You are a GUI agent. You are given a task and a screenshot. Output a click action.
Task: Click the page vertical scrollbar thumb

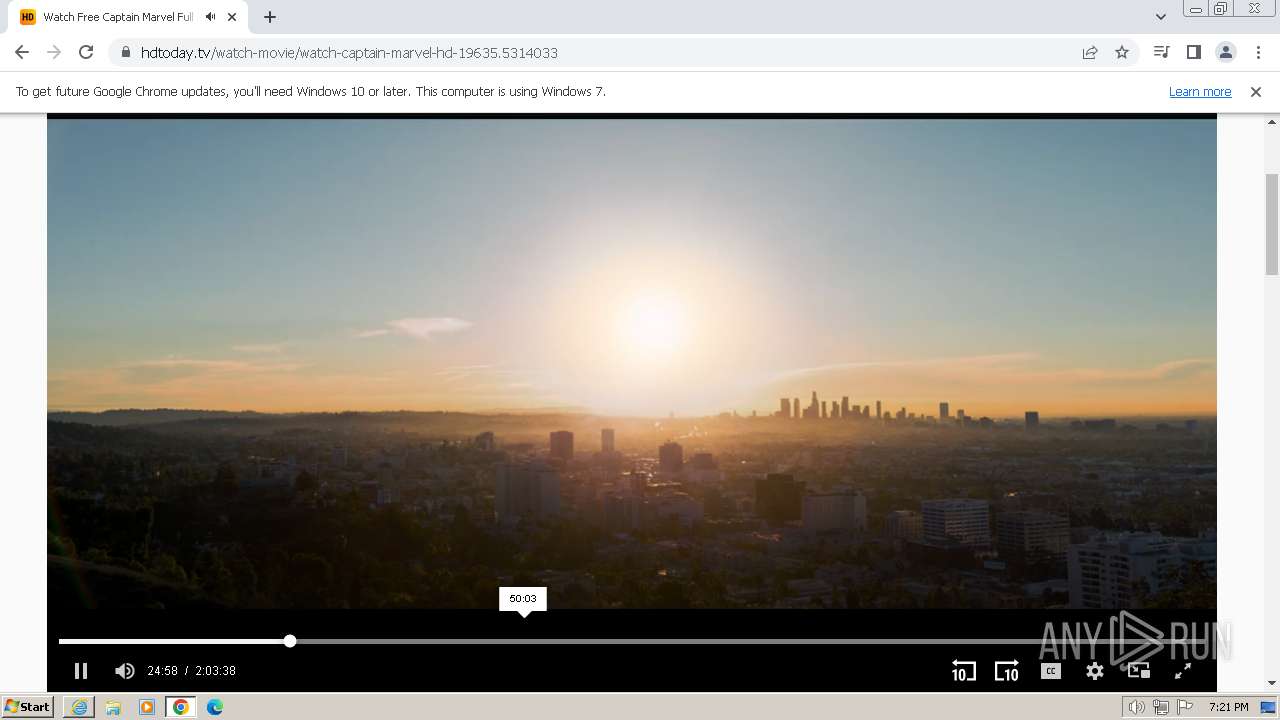pyautogui.click(x=1272, y=224)
